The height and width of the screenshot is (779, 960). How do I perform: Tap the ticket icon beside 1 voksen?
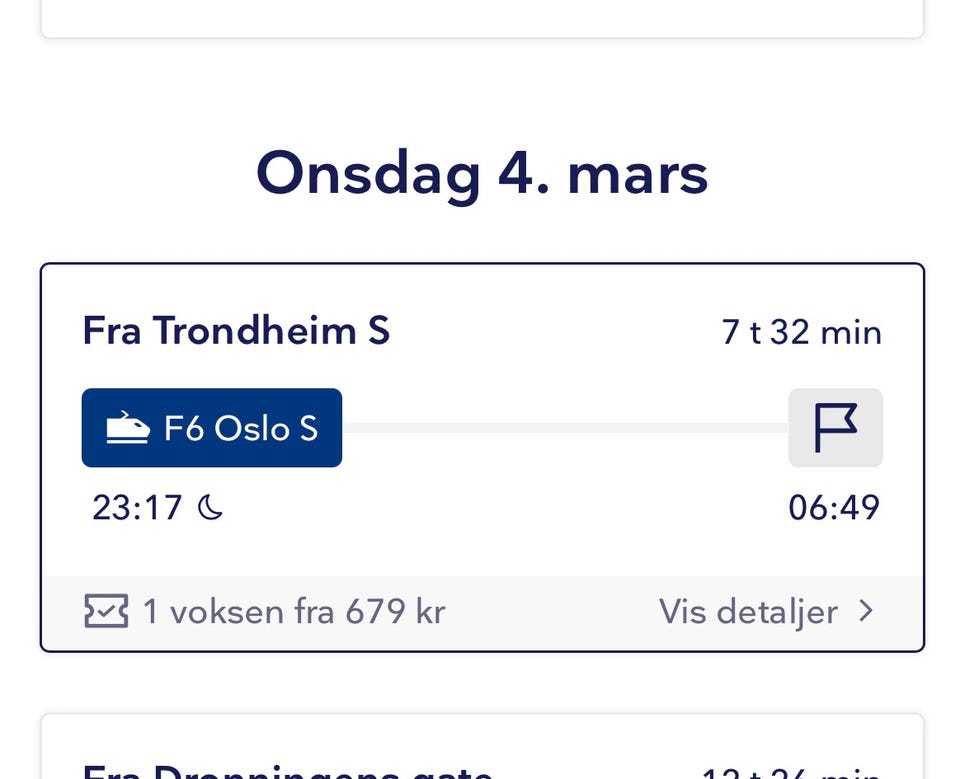[x=106, y=611]
